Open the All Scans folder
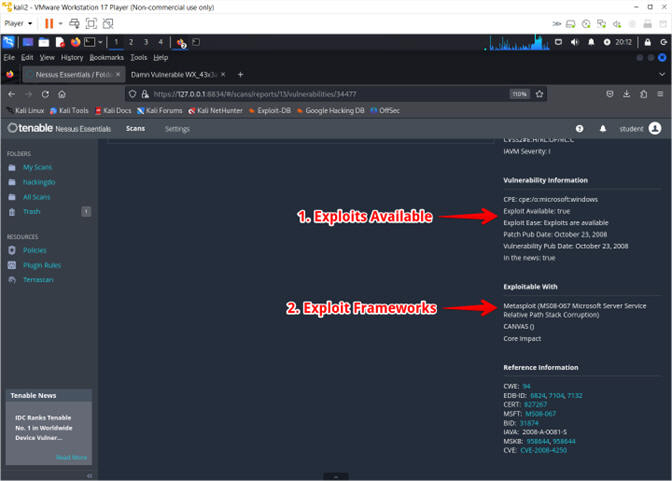Image resolution: width=672 pixels, height=481 pixels. [x=36, y=197]
